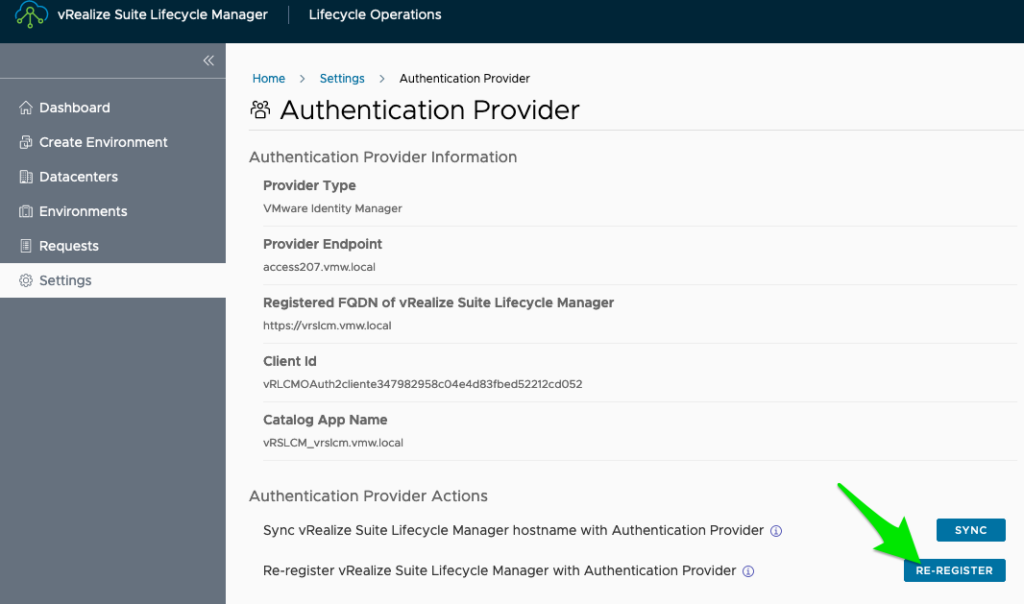The width and height of the screenshot is (1024, 604).
Task: Show info tooltip for Sync action
Action: (776, 531)
